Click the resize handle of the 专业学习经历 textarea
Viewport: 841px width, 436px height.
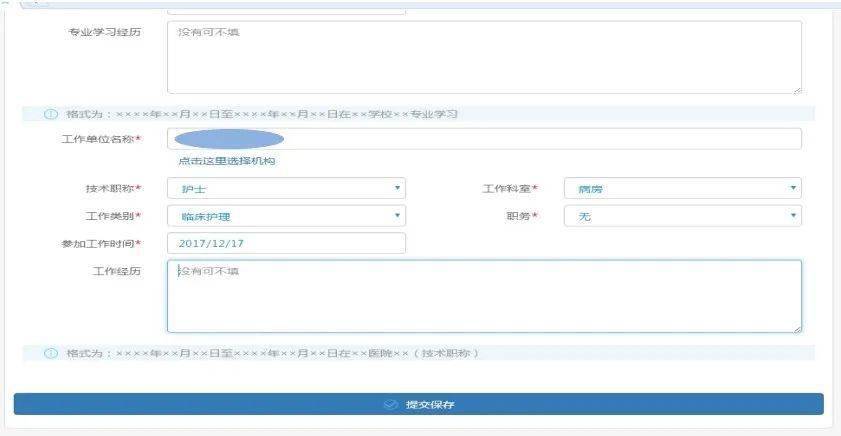pyautogui.click(x=796, y=89)
